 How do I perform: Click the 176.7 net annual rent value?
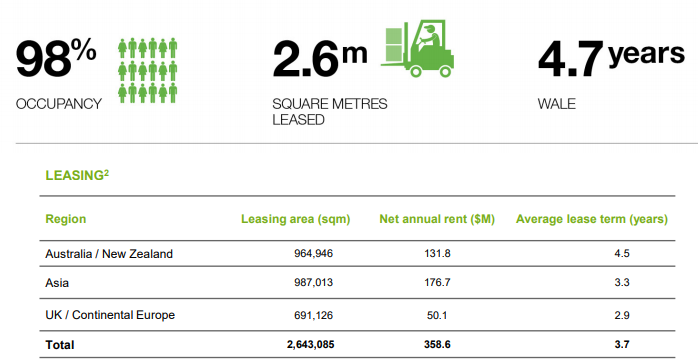coord(437,283)
